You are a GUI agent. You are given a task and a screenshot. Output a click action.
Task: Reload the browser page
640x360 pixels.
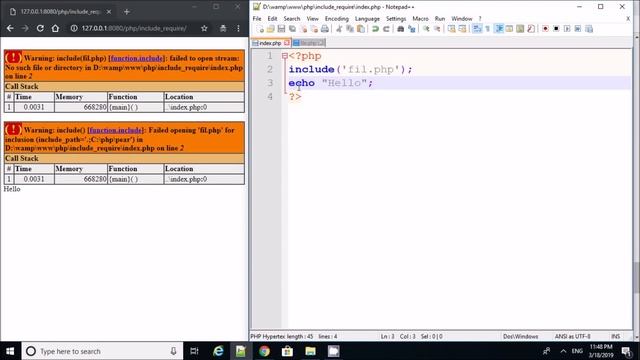[40, 28]
